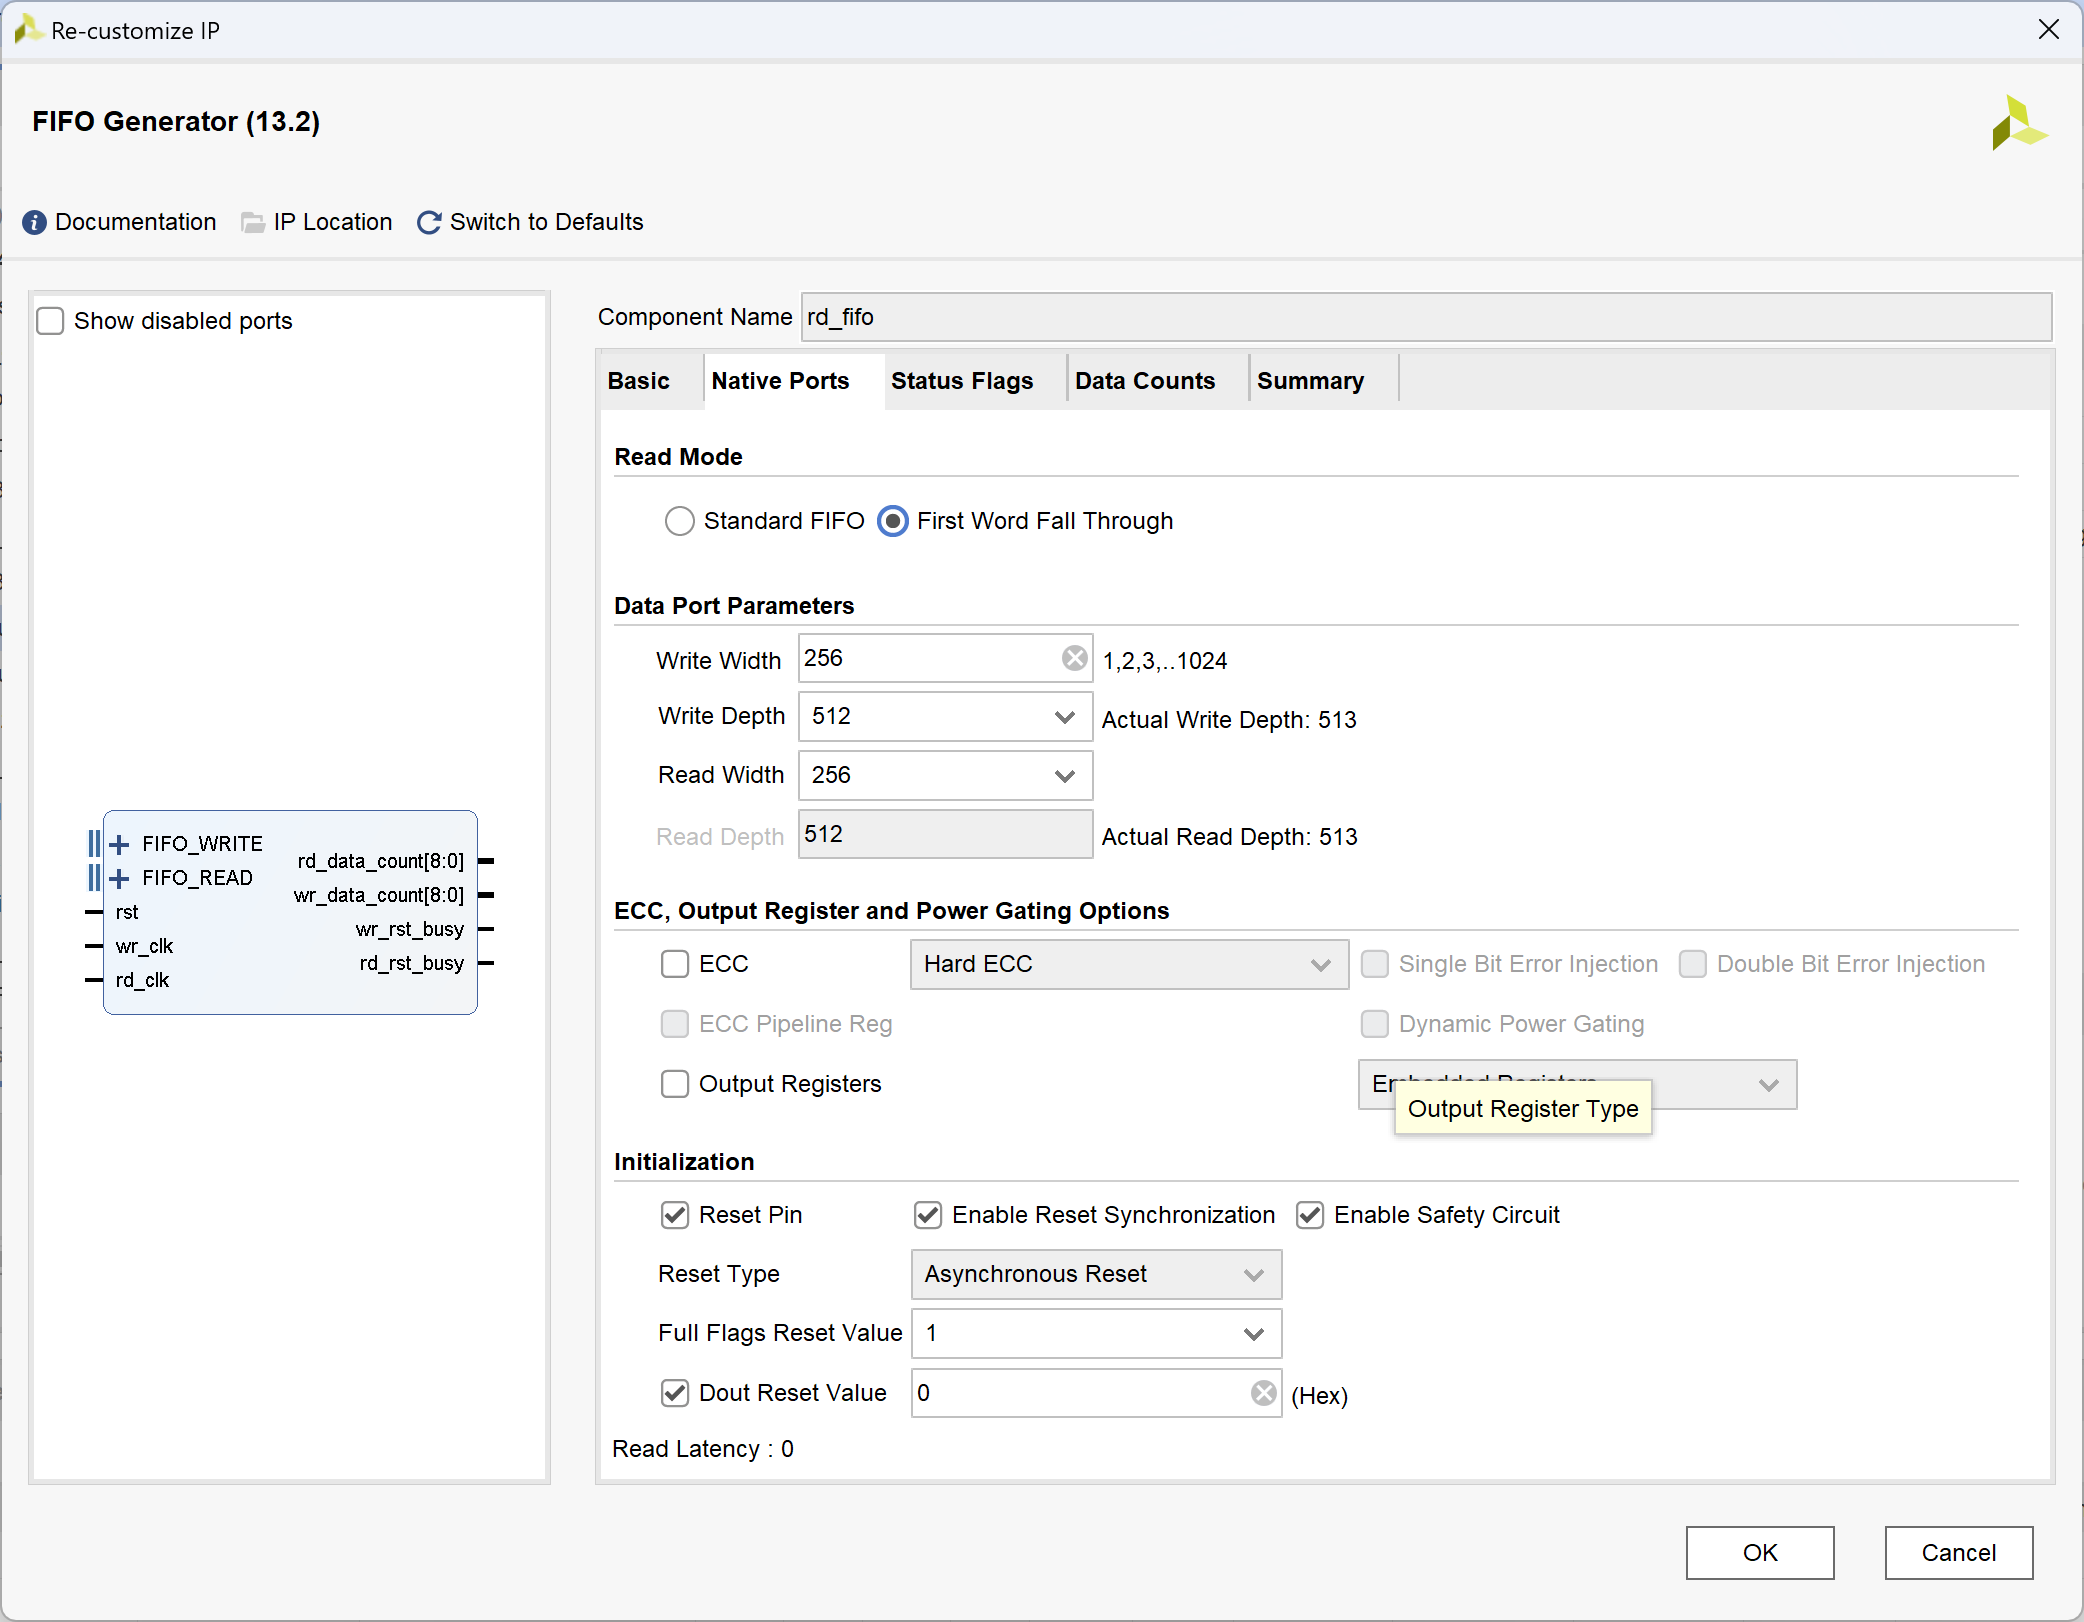The height and width of the screenshot is (1622, 2084).
Task: Open the Reset Type dropdown
Action: (1096, 1274)
